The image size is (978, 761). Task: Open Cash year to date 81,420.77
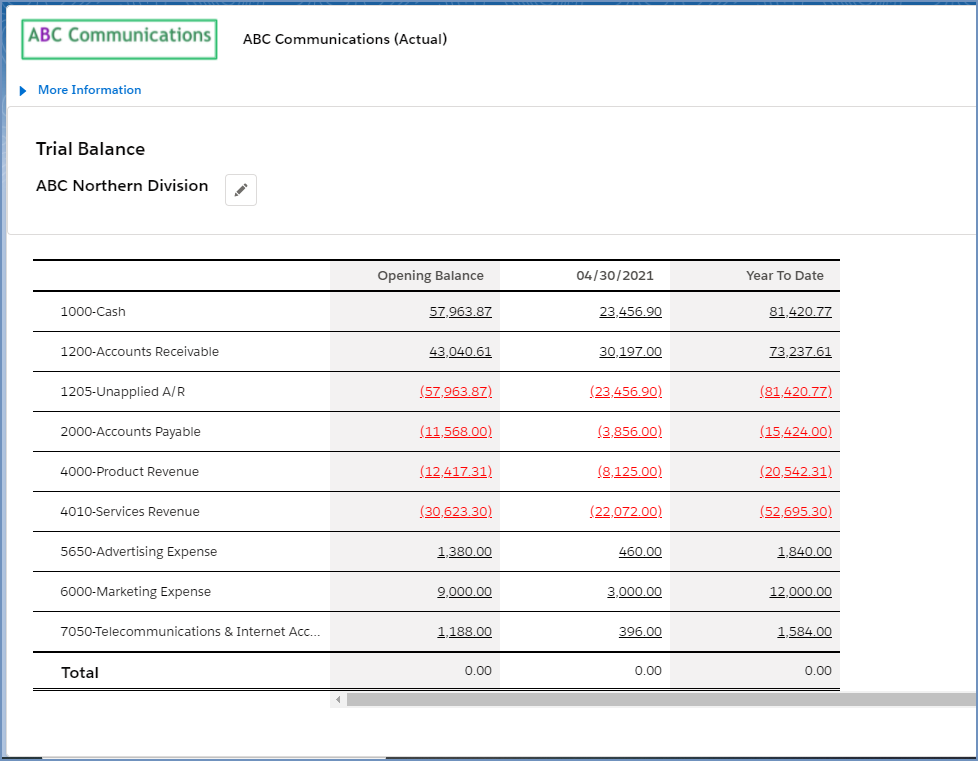click(x=800, y=312)
